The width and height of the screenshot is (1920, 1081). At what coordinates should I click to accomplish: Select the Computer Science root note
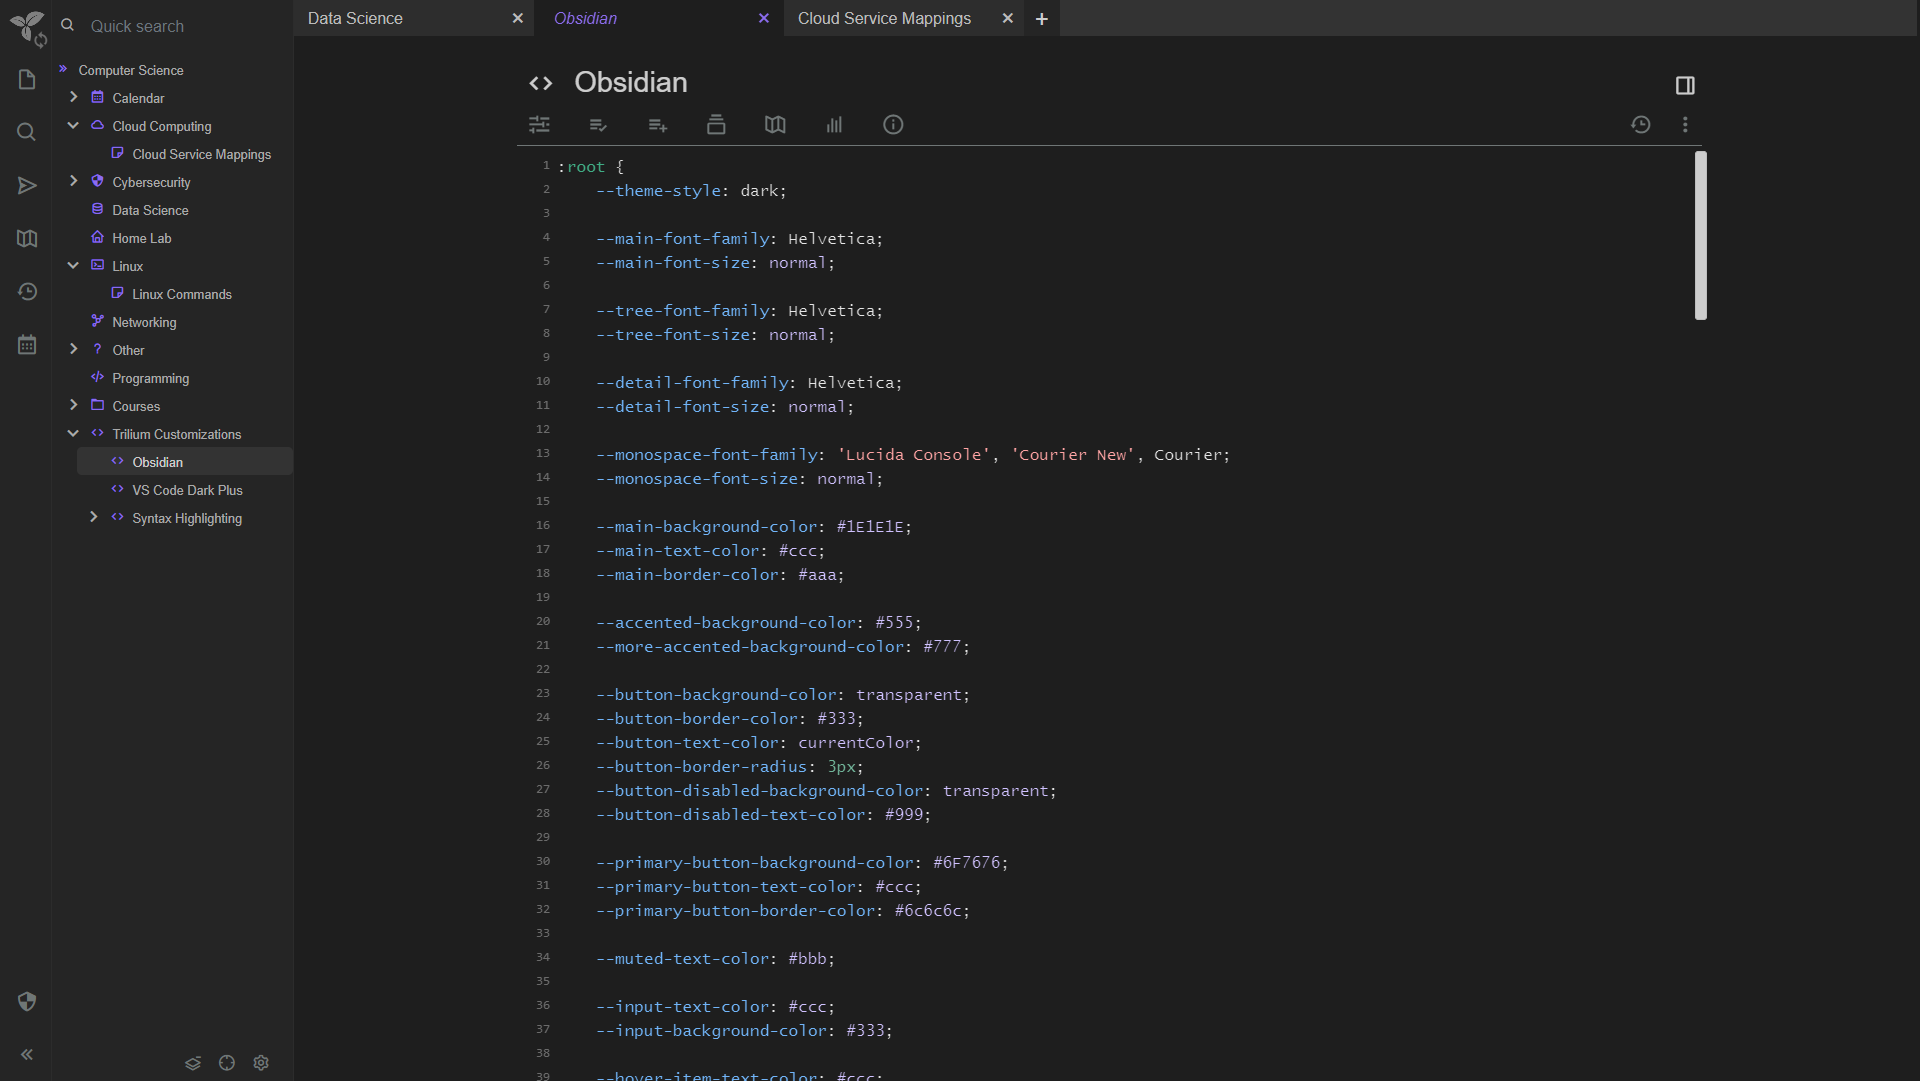(131, 70)
